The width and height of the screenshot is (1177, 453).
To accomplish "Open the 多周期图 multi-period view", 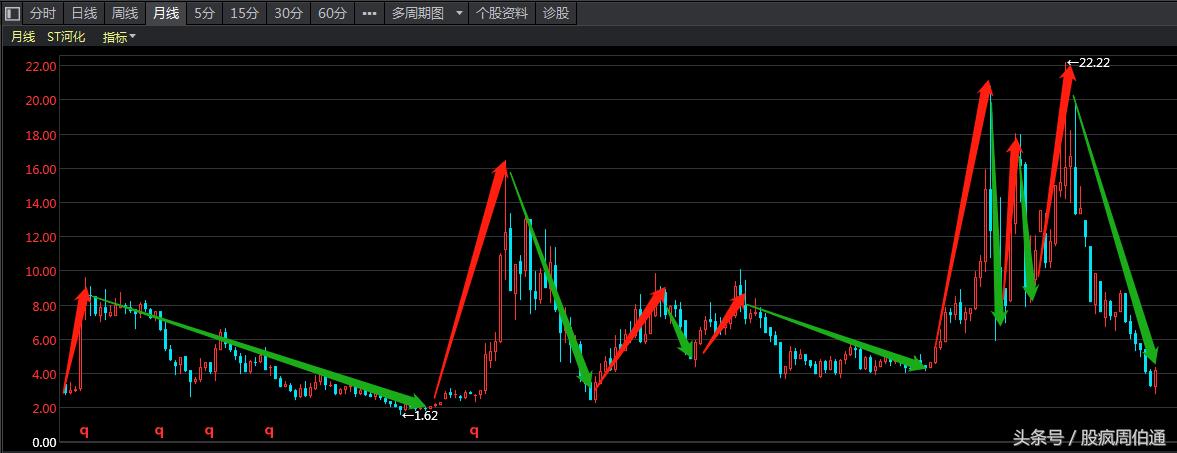I will (x=418, y=13).
